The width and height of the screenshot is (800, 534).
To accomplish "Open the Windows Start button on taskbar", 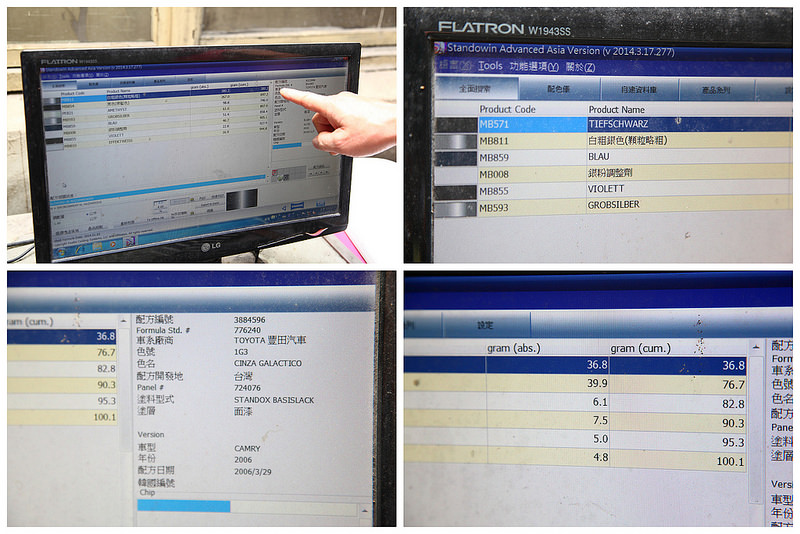I will tap(62, 252).
